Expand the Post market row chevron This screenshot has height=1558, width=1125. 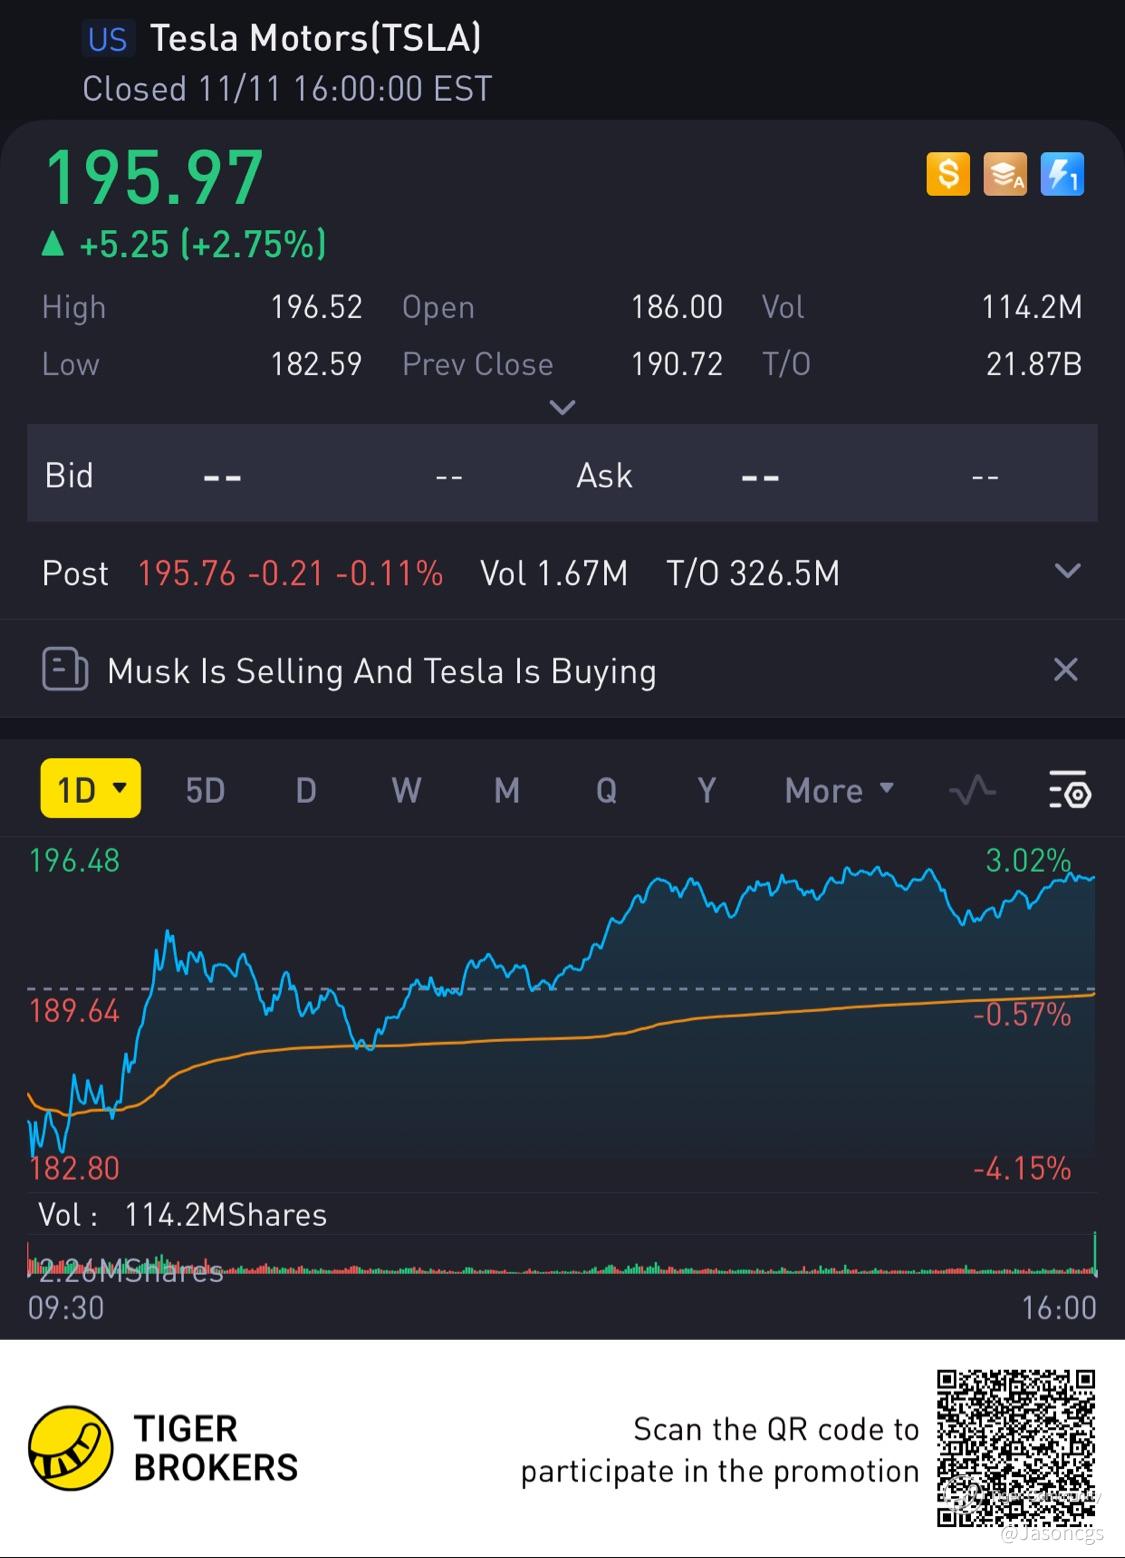(1068, 571)
